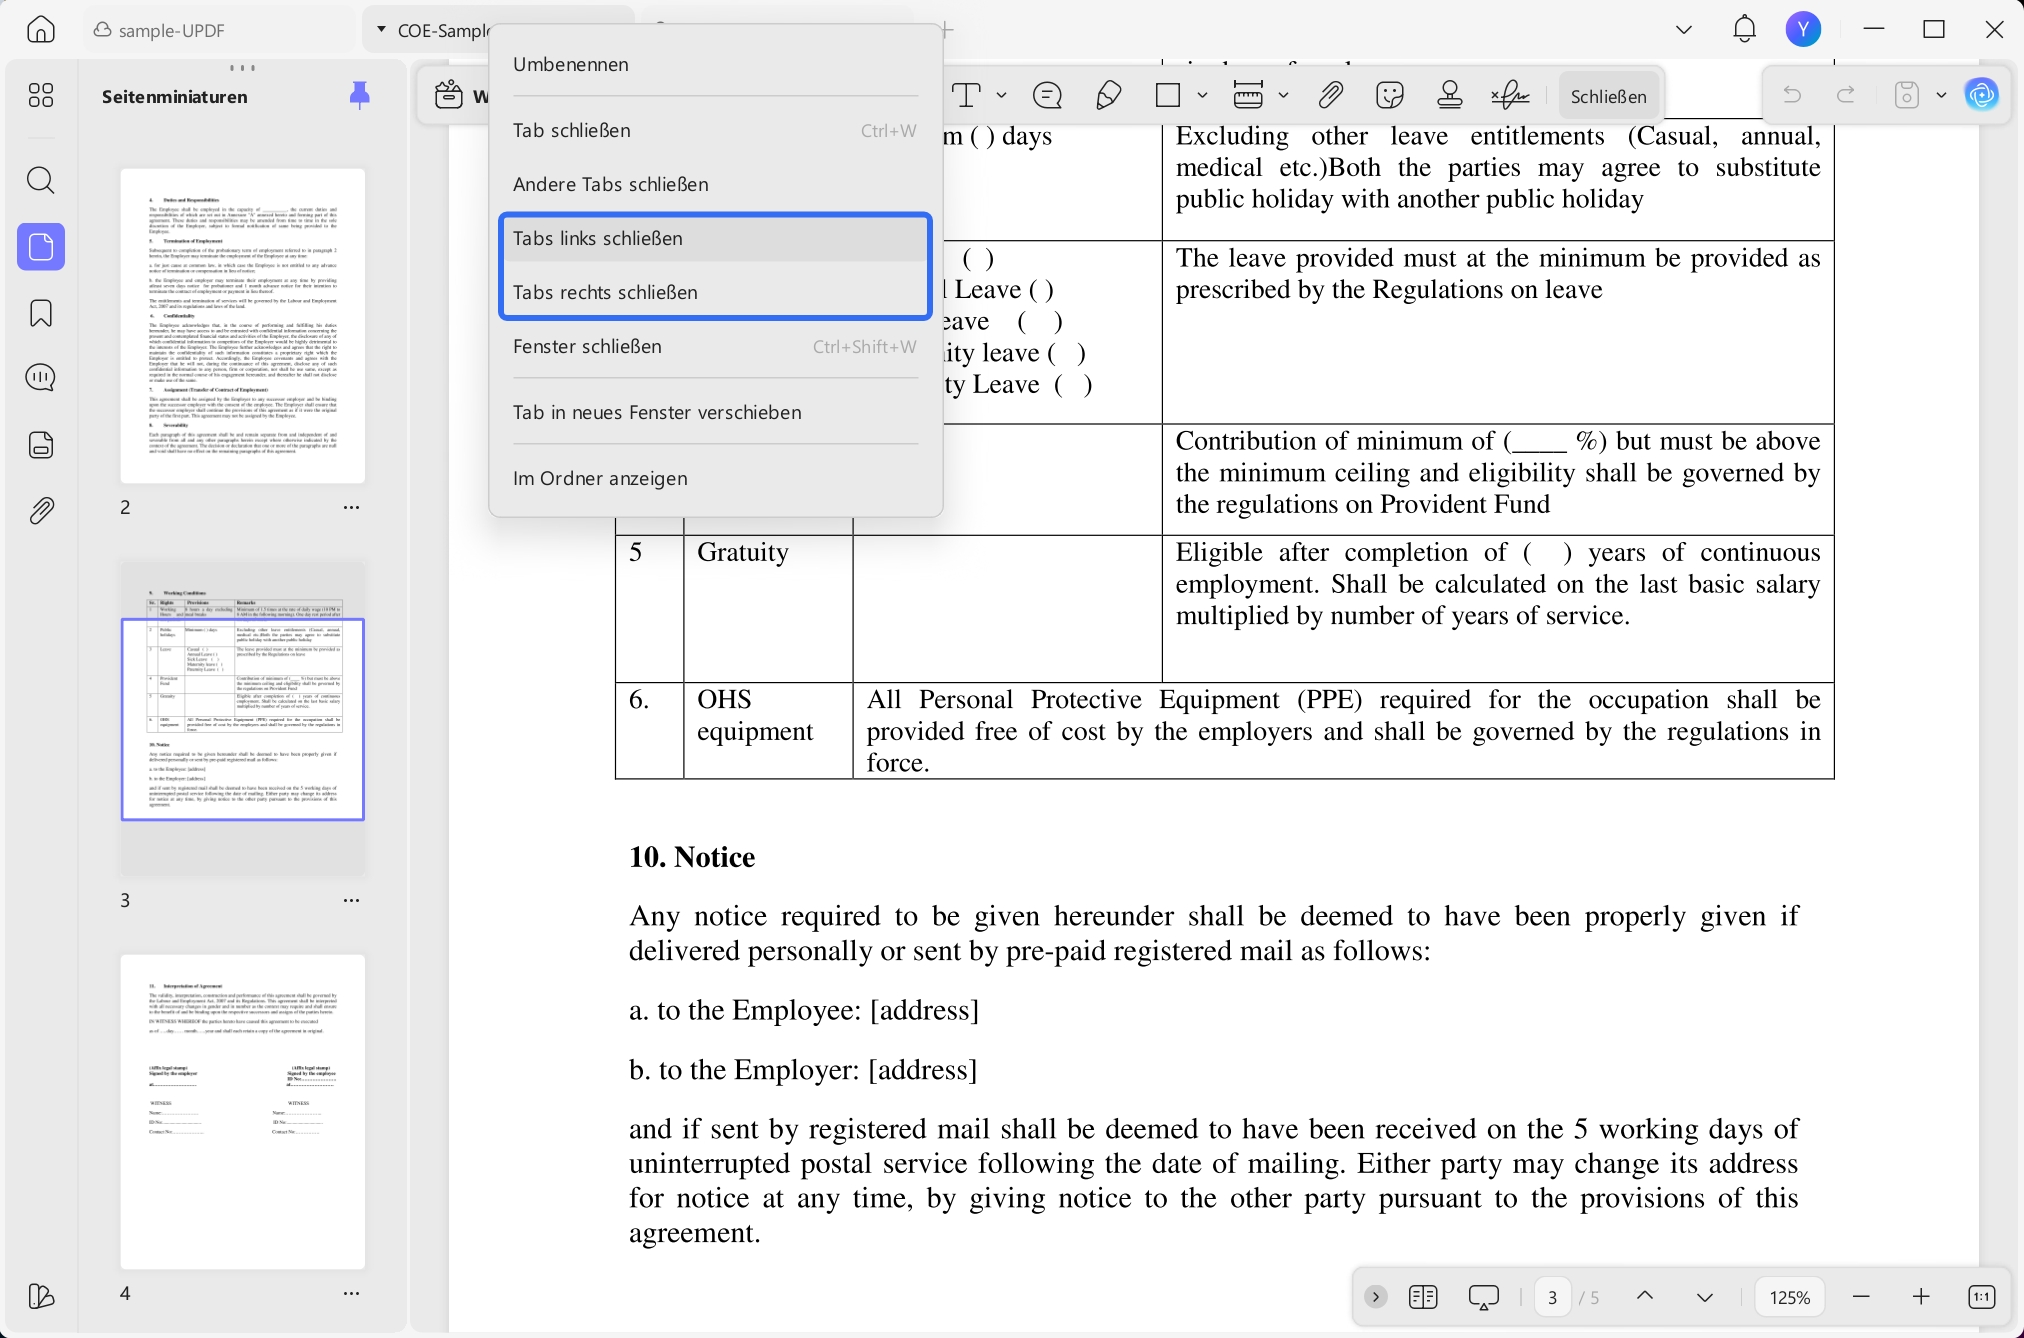The image size is (2024, 1338).
Task: Go to the previous page
Action: 1645,1298
